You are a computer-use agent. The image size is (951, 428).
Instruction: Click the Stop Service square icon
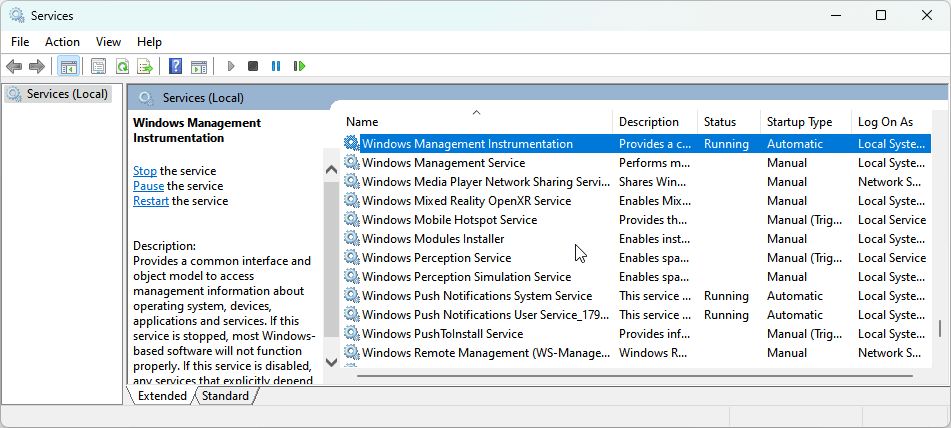(x=253, y=66)
